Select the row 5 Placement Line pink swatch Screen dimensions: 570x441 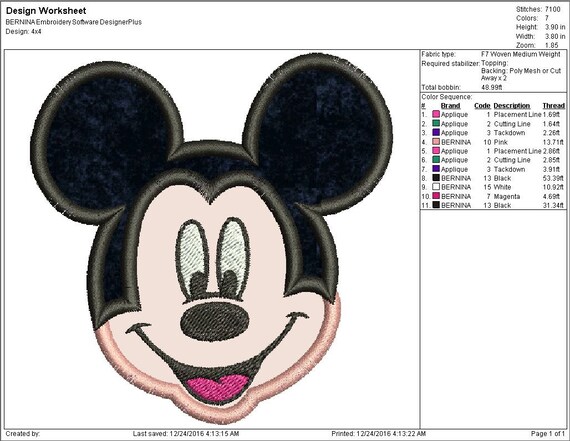(436, 151)
